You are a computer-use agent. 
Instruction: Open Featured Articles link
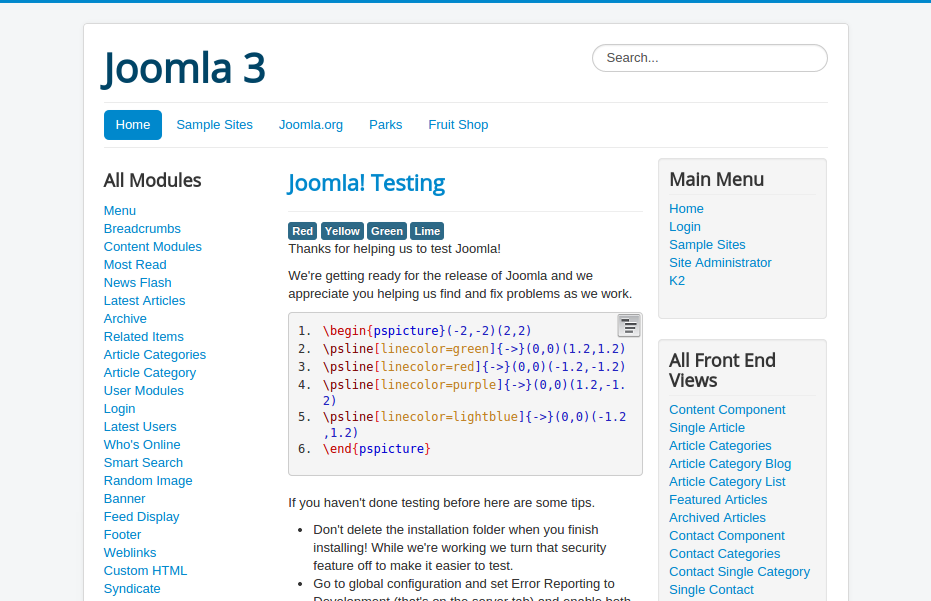point(718,500)
